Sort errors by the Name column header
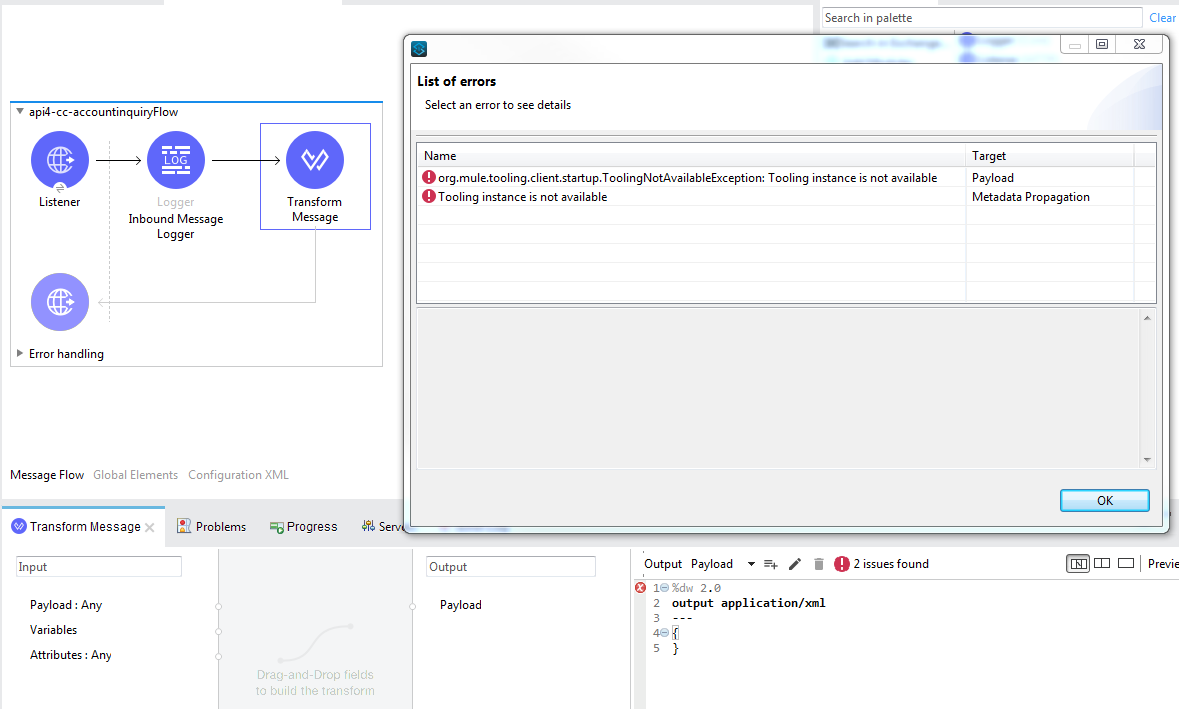 coord(691,156)
